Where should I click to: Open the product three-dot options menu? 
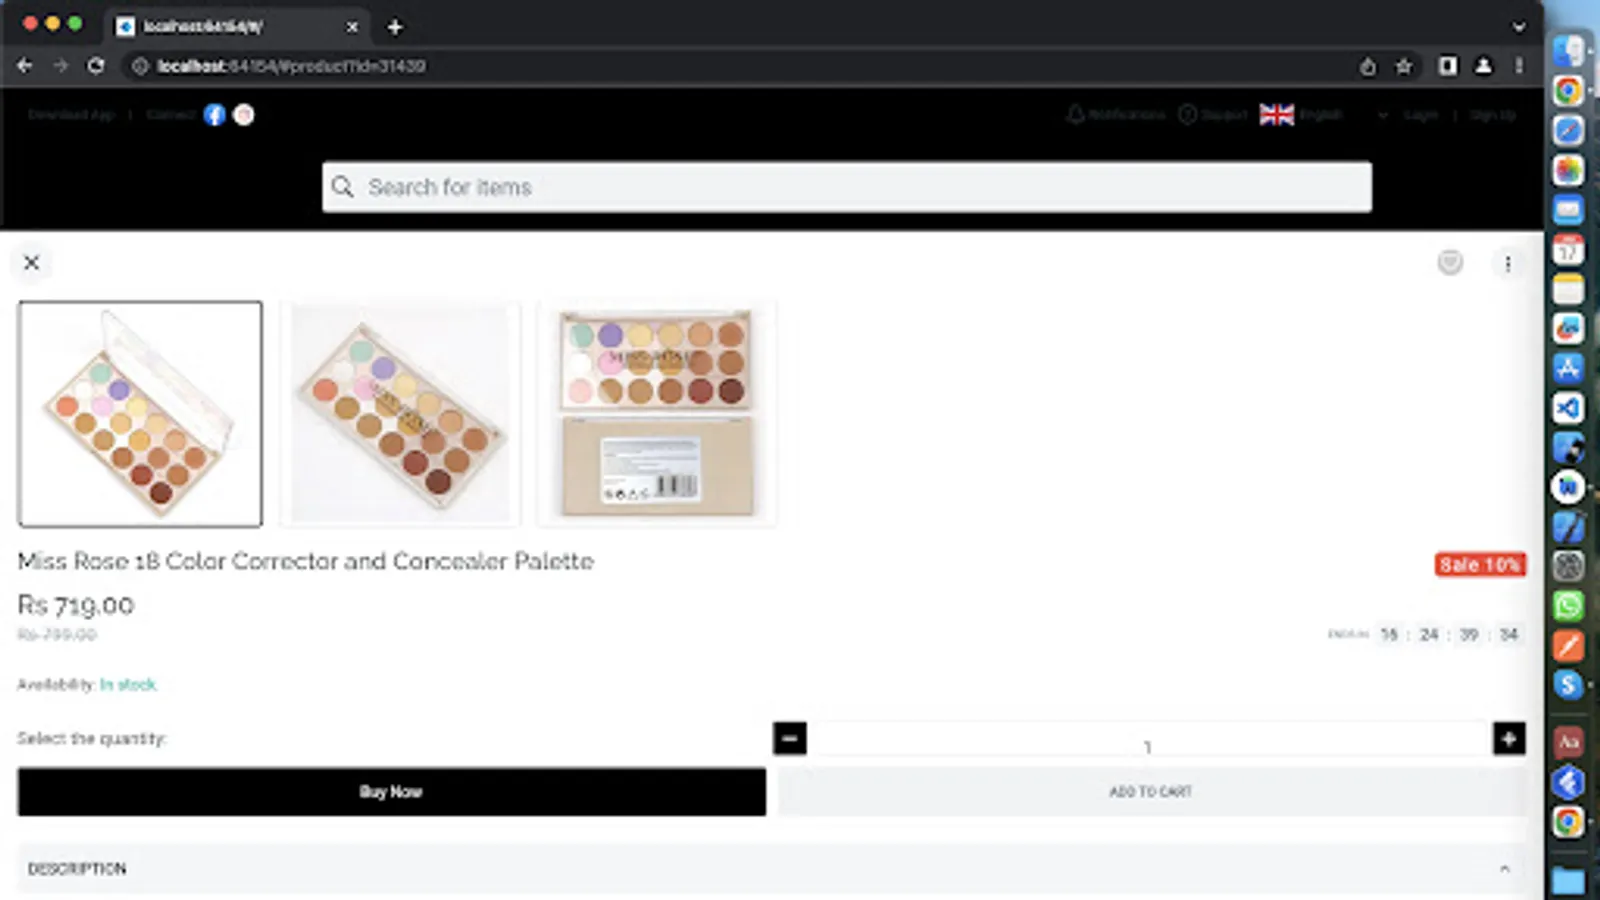1508,263
